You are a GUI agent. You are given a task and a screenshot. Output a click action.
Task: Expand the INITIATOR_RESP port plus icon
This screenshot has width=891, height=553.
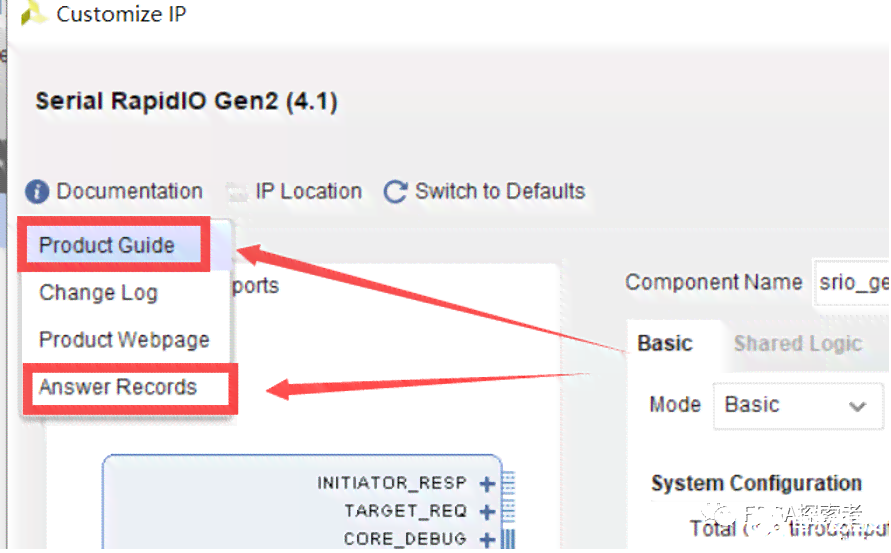pos(487,484)
